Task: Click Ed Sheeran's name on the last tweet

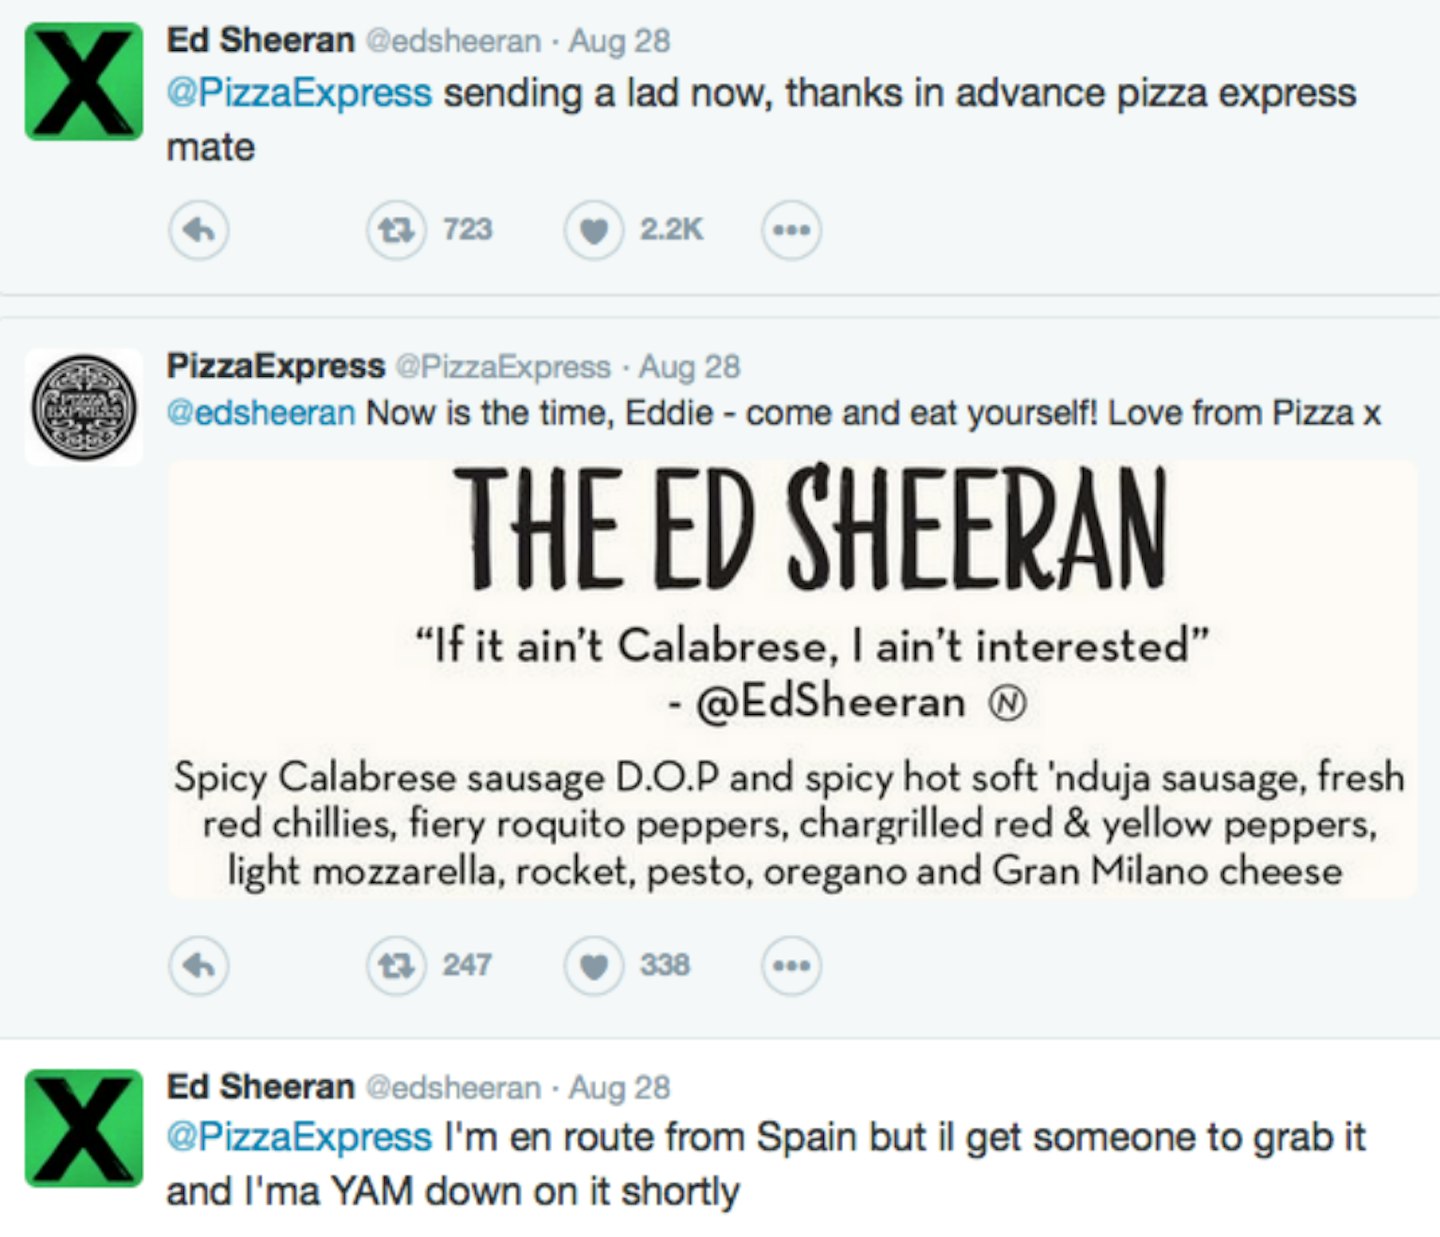Action: point(260,1086)
